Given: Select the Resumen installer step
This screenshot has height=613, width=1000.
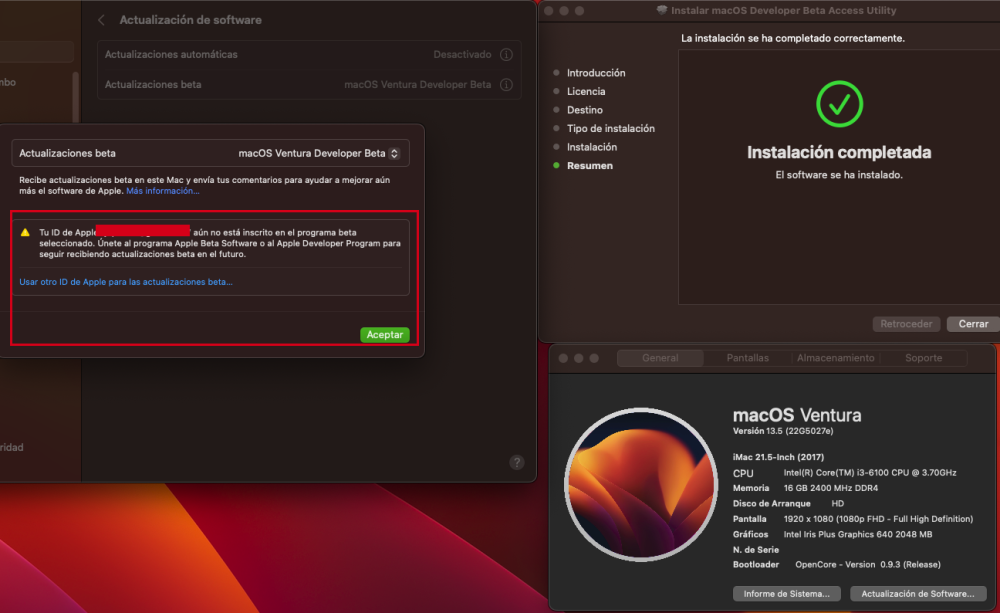Looking at the screenshot, I should [x=589, y=165].
